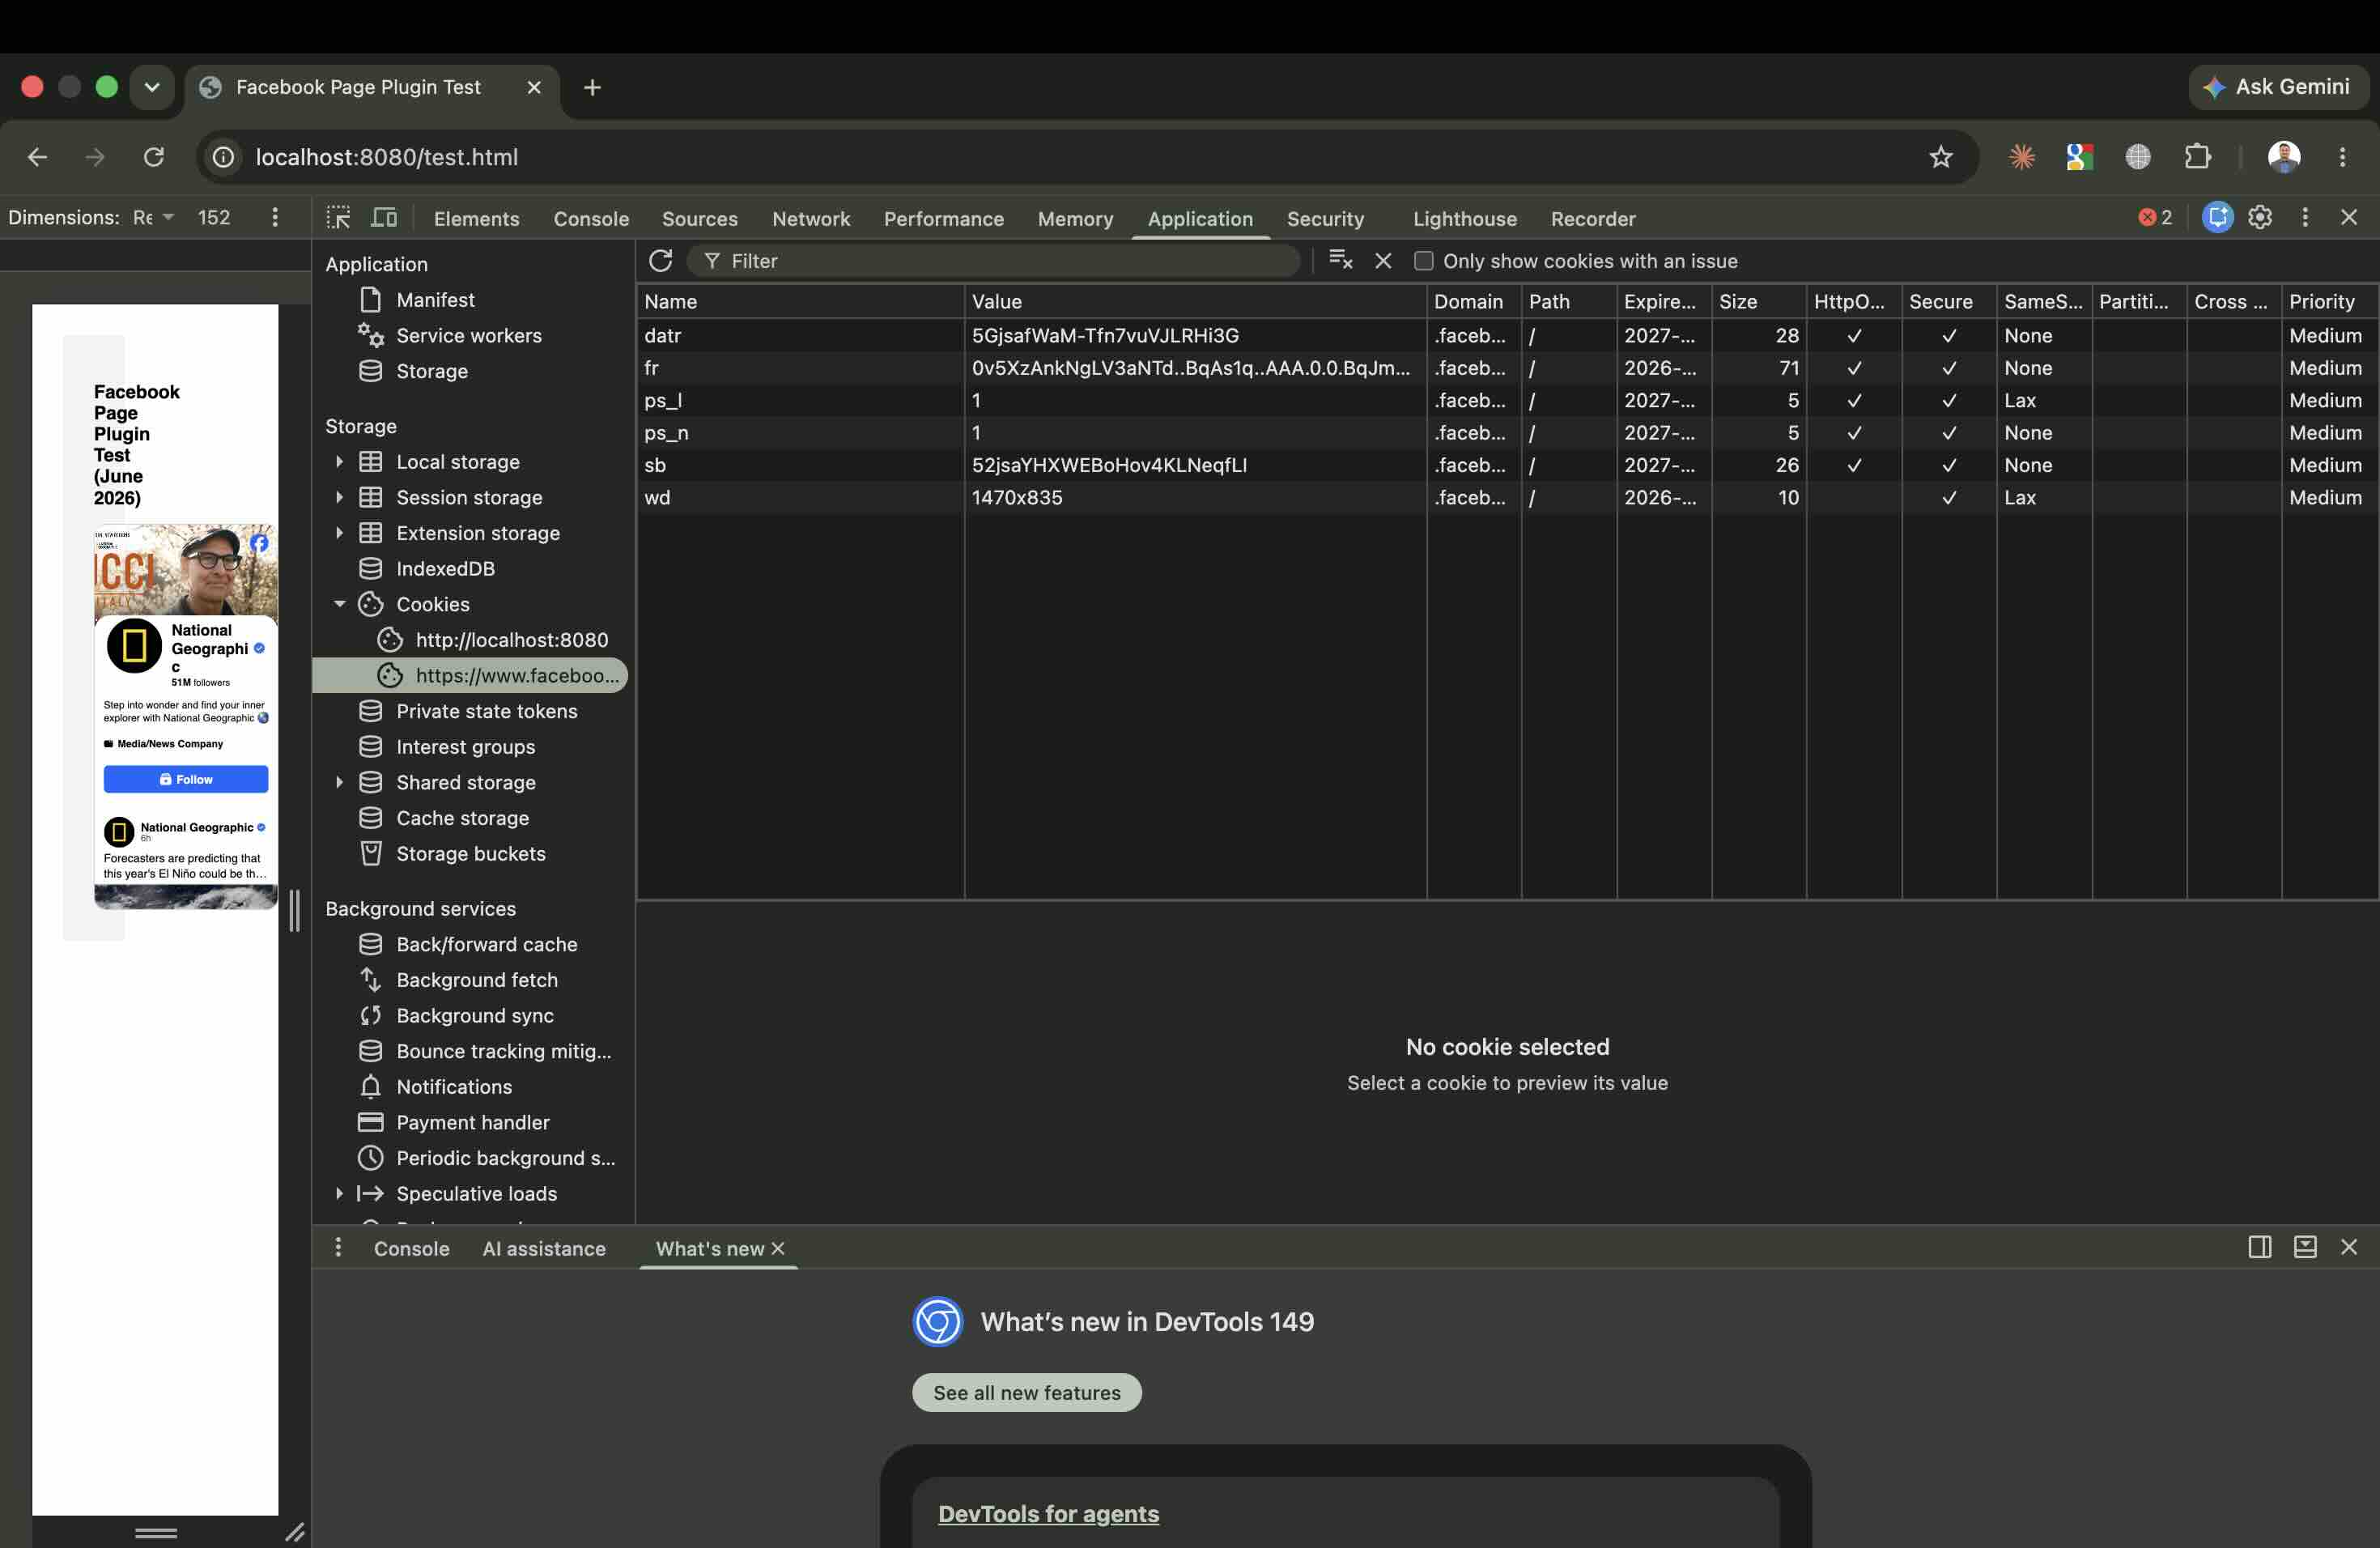Image resolution: width=2380 pixels, height=1548 pixels.
Task: Open Service workers in the sidebar
Action: click(x=468, y=335)
